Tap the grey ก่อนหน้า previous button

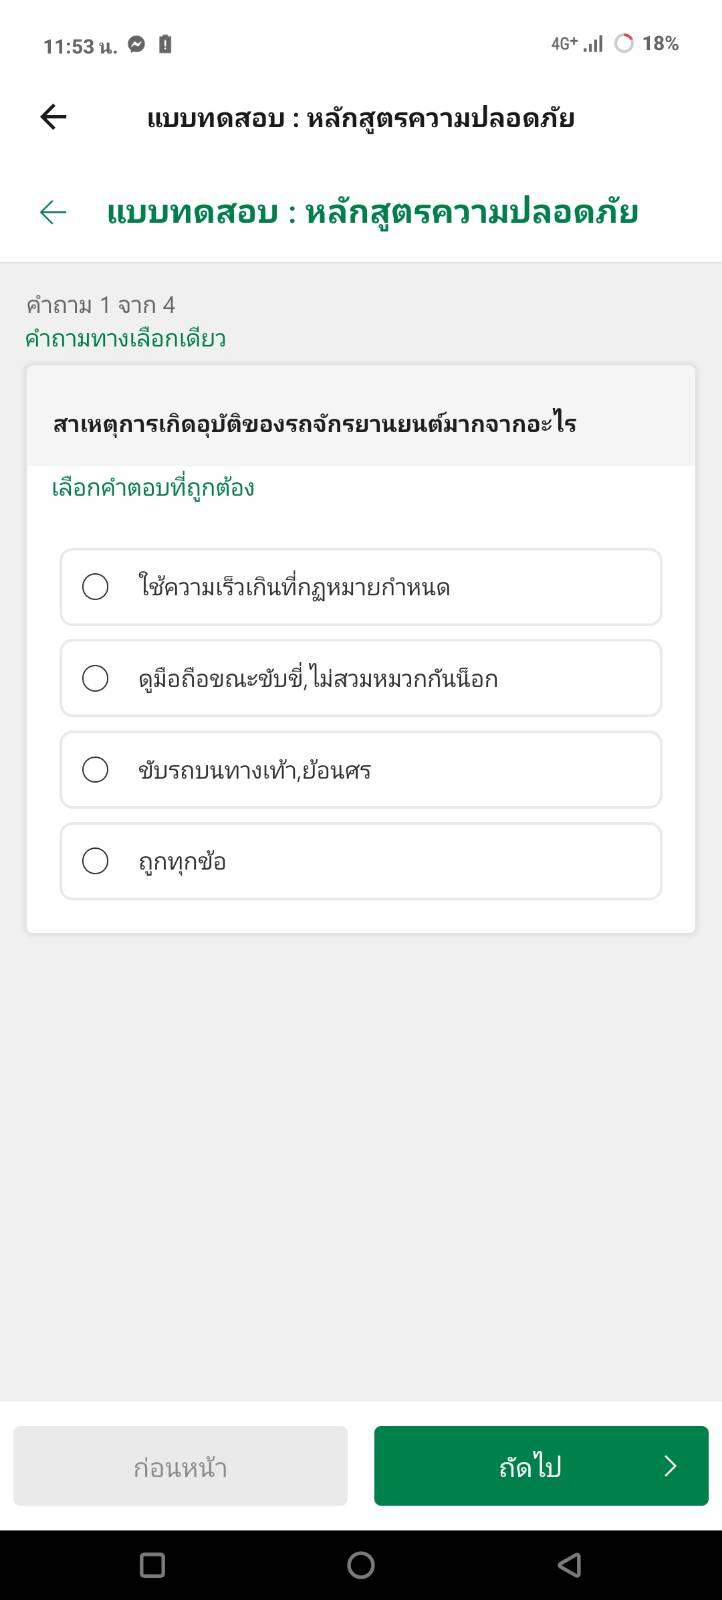click(180, 1466)
